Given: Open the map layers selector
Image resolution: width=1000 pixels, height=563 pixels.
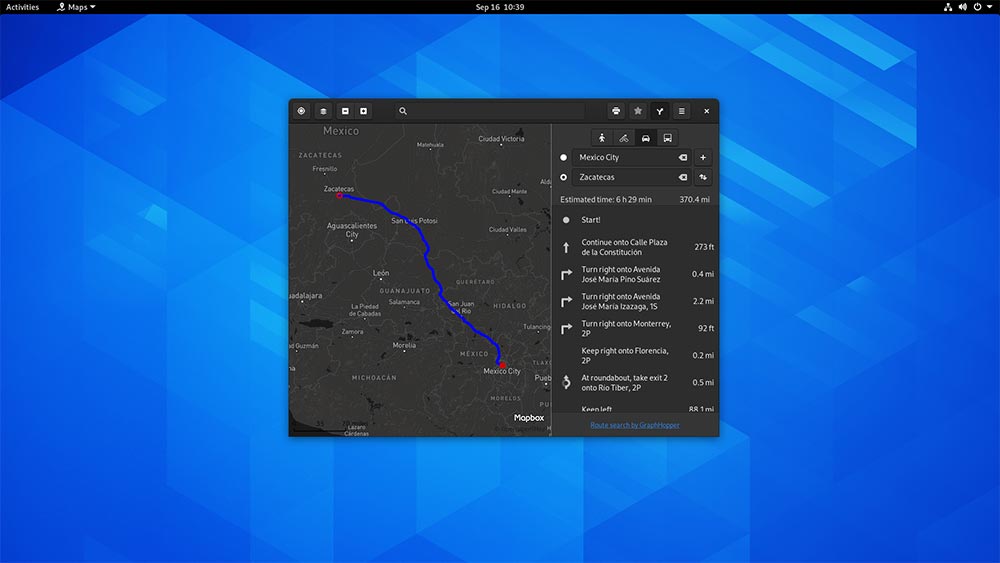Looking at the screenshot, I should pyautogui.click(x=323, y=111).
